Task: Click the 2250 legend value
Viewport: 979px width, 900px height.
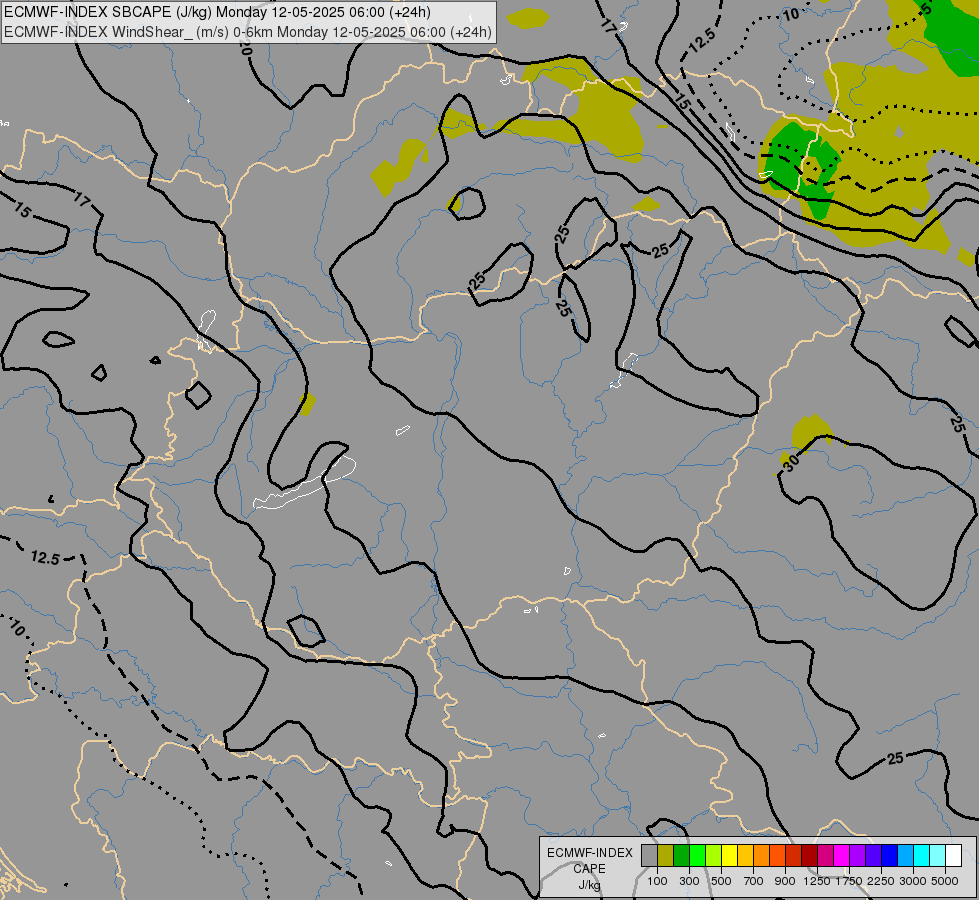Action: (x=881, y=881)
